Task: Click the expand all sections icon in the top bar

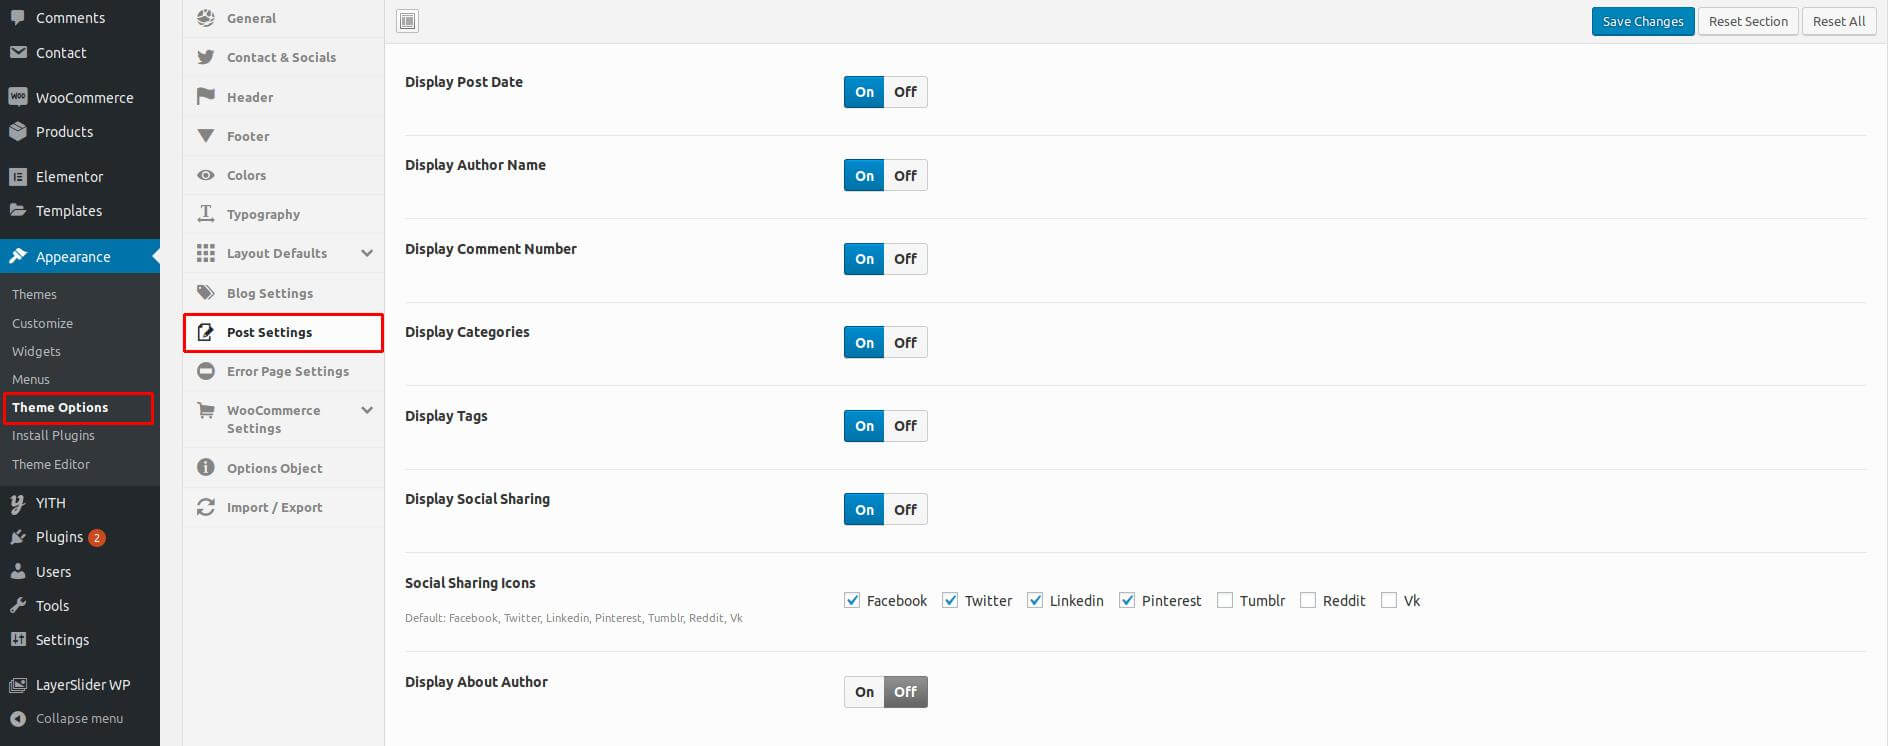Action: coord(407,21)
